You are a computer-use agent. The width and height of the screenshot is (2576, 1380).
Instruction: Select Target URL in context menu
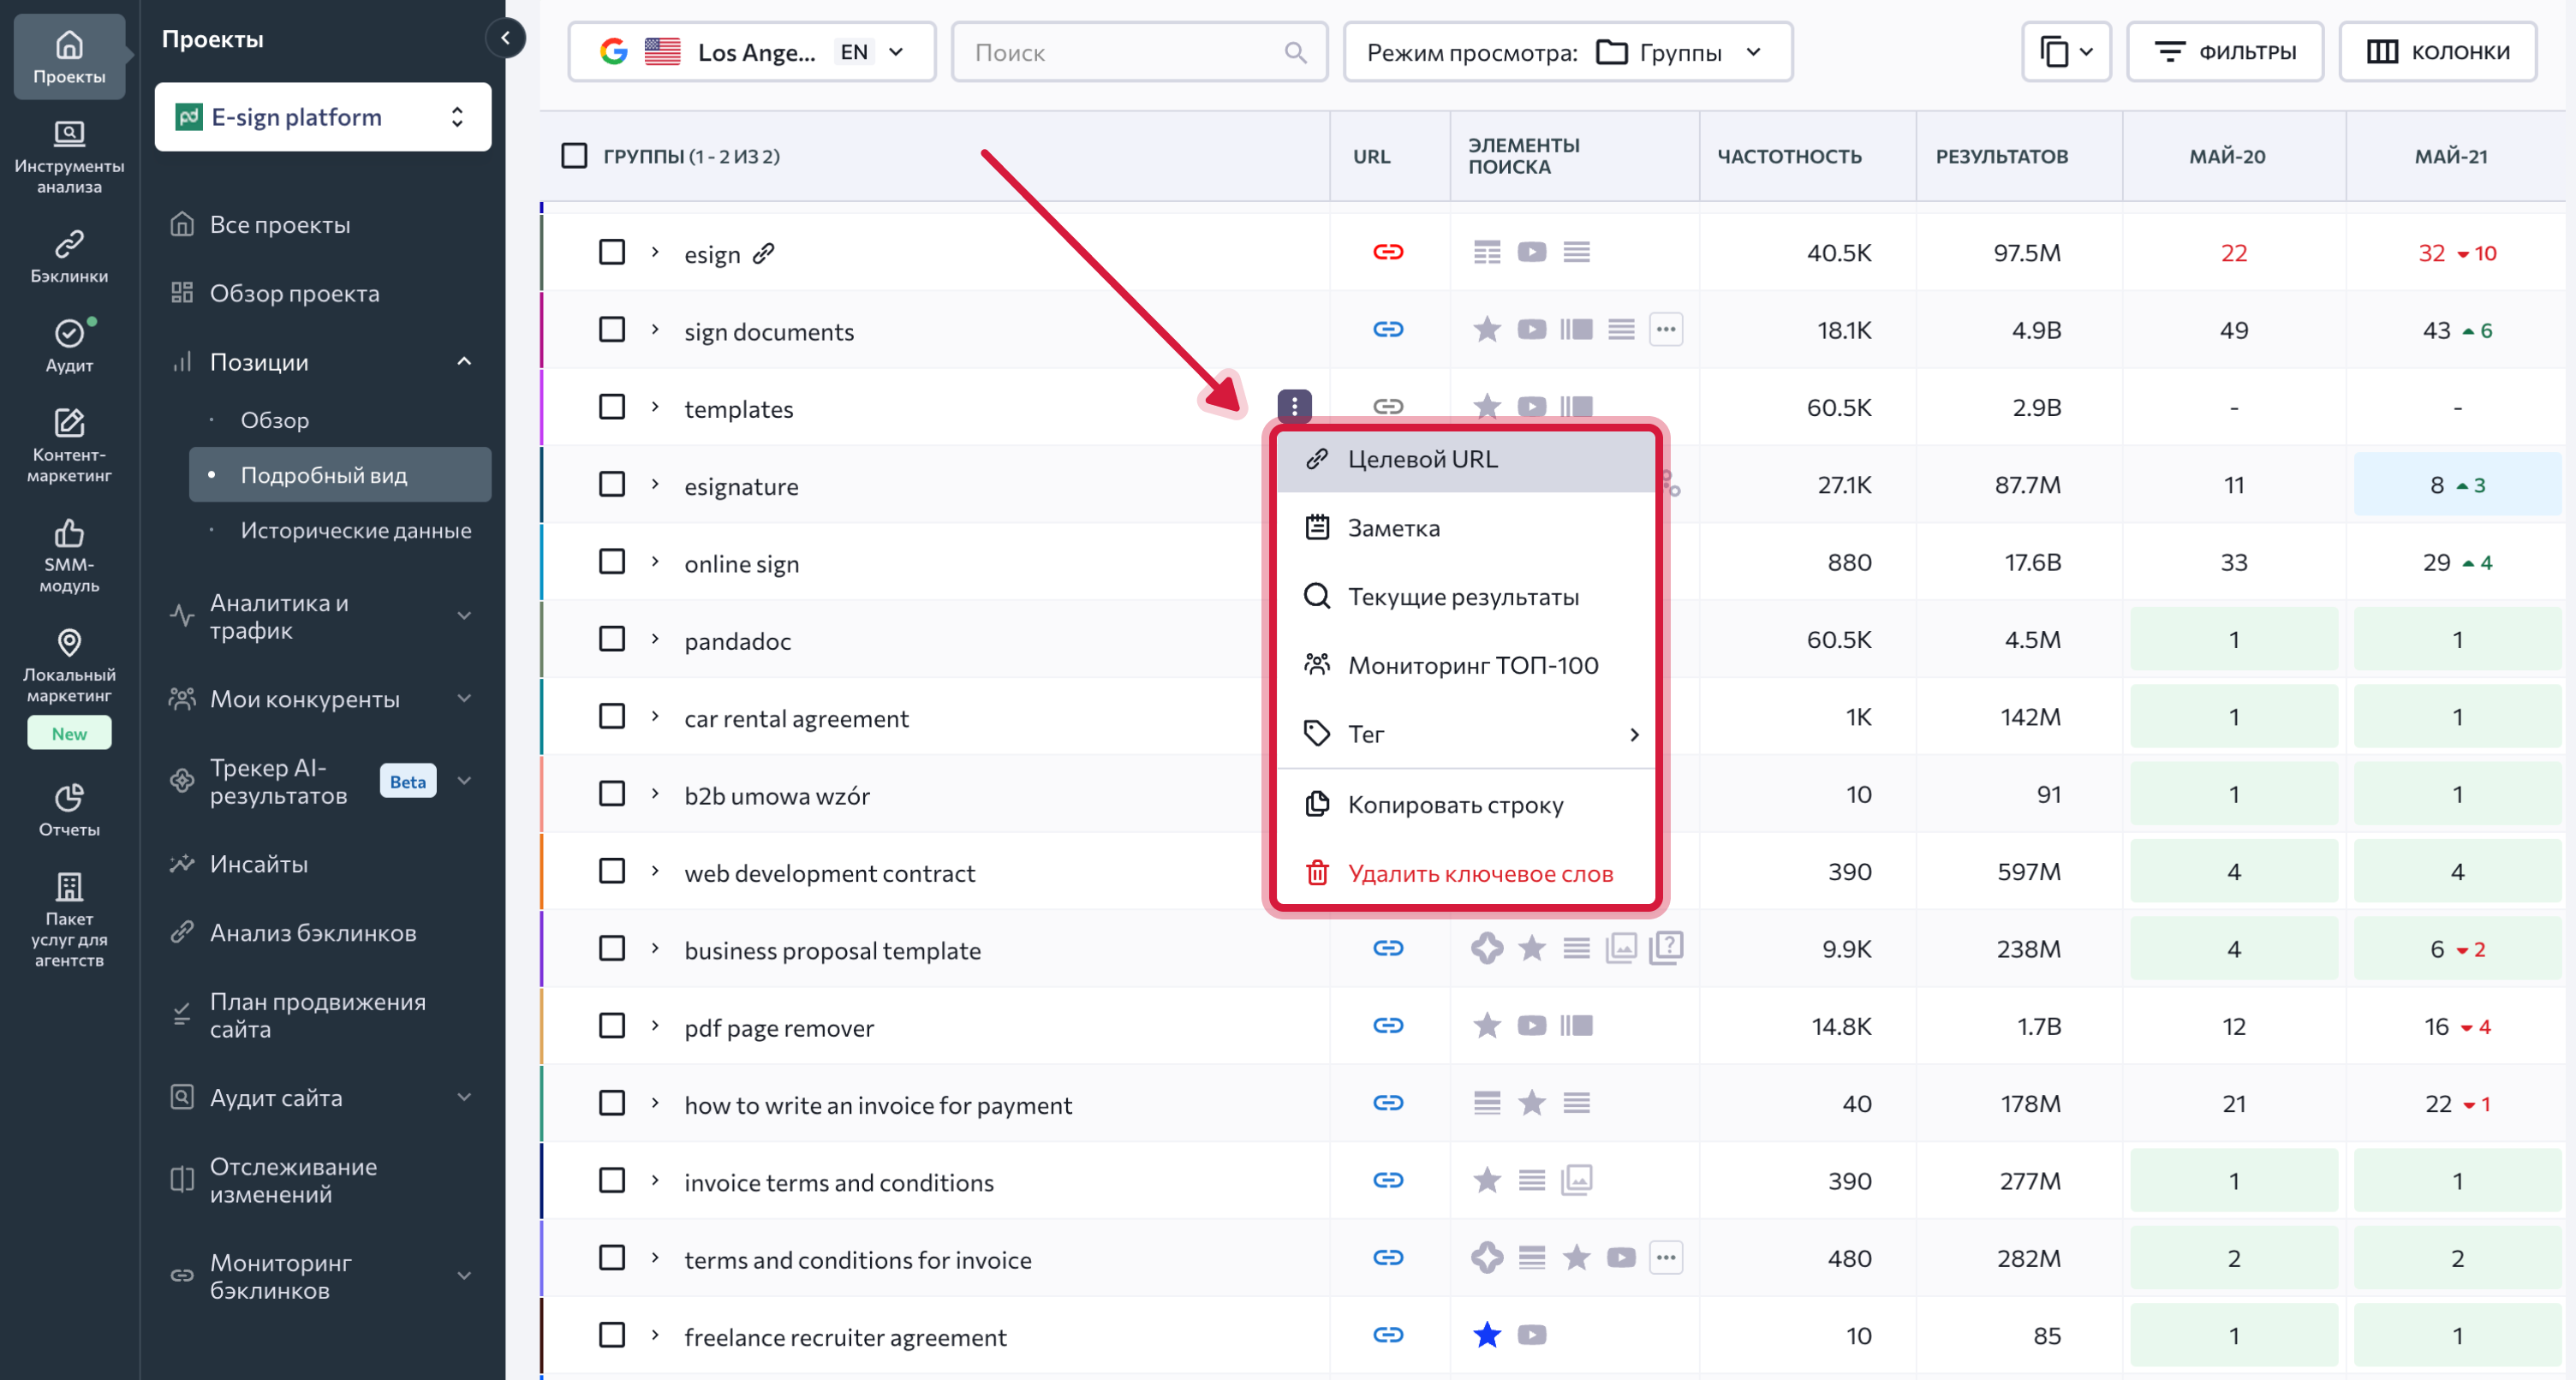point(1465,459)
